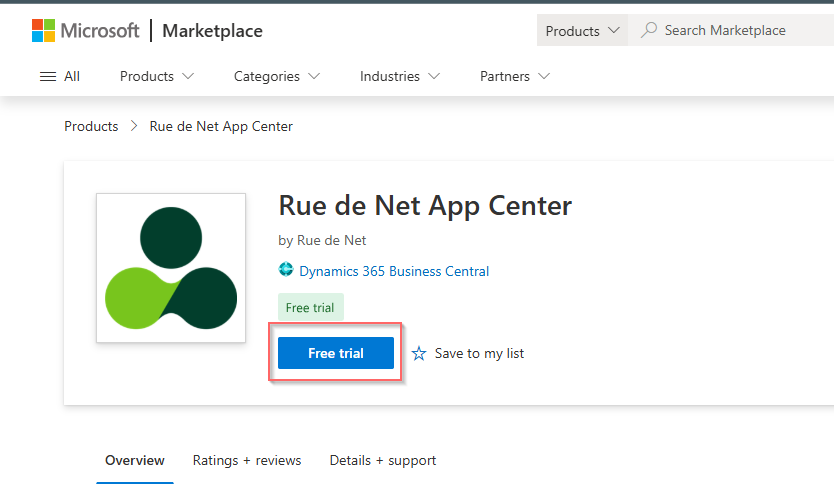The image size is (834, 488).
Task: Click the Search Marketplace input field
Action: tap(740, 31)
